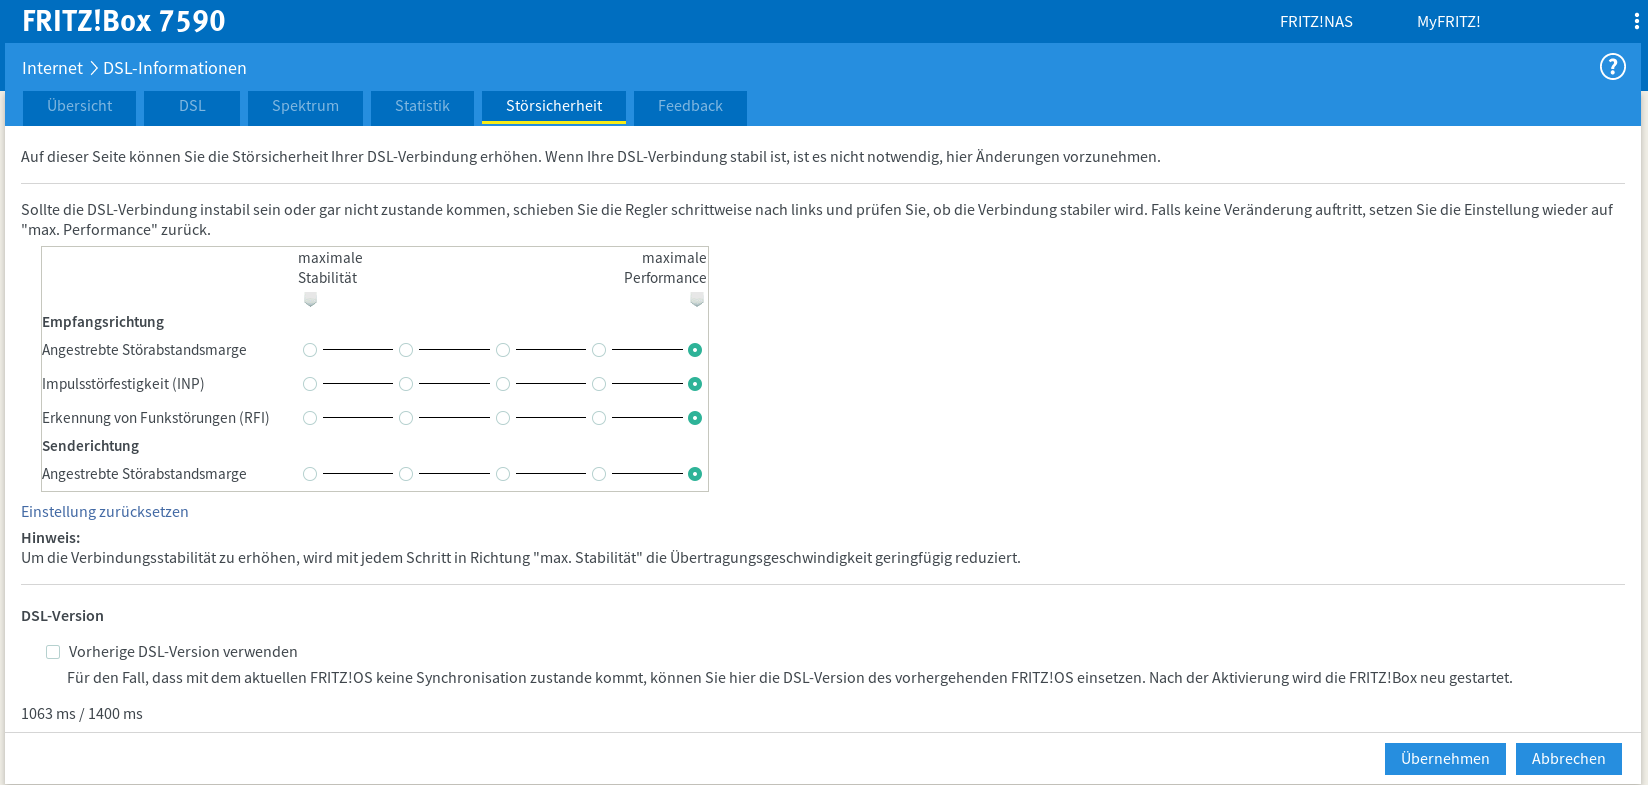Click the maximale Stabilität marker icon
1648x785 pixels.
click(310, 299)
